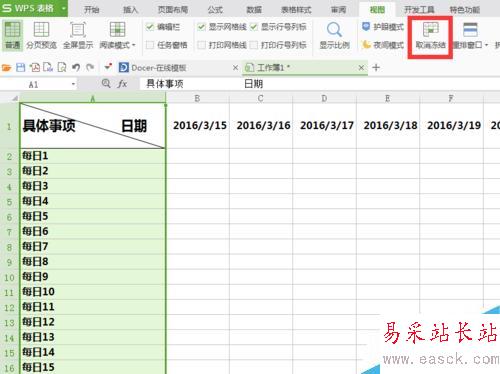Check 打印网格线 print gridlines
This screenshot has height=374, width=500.
coord(201,45)
